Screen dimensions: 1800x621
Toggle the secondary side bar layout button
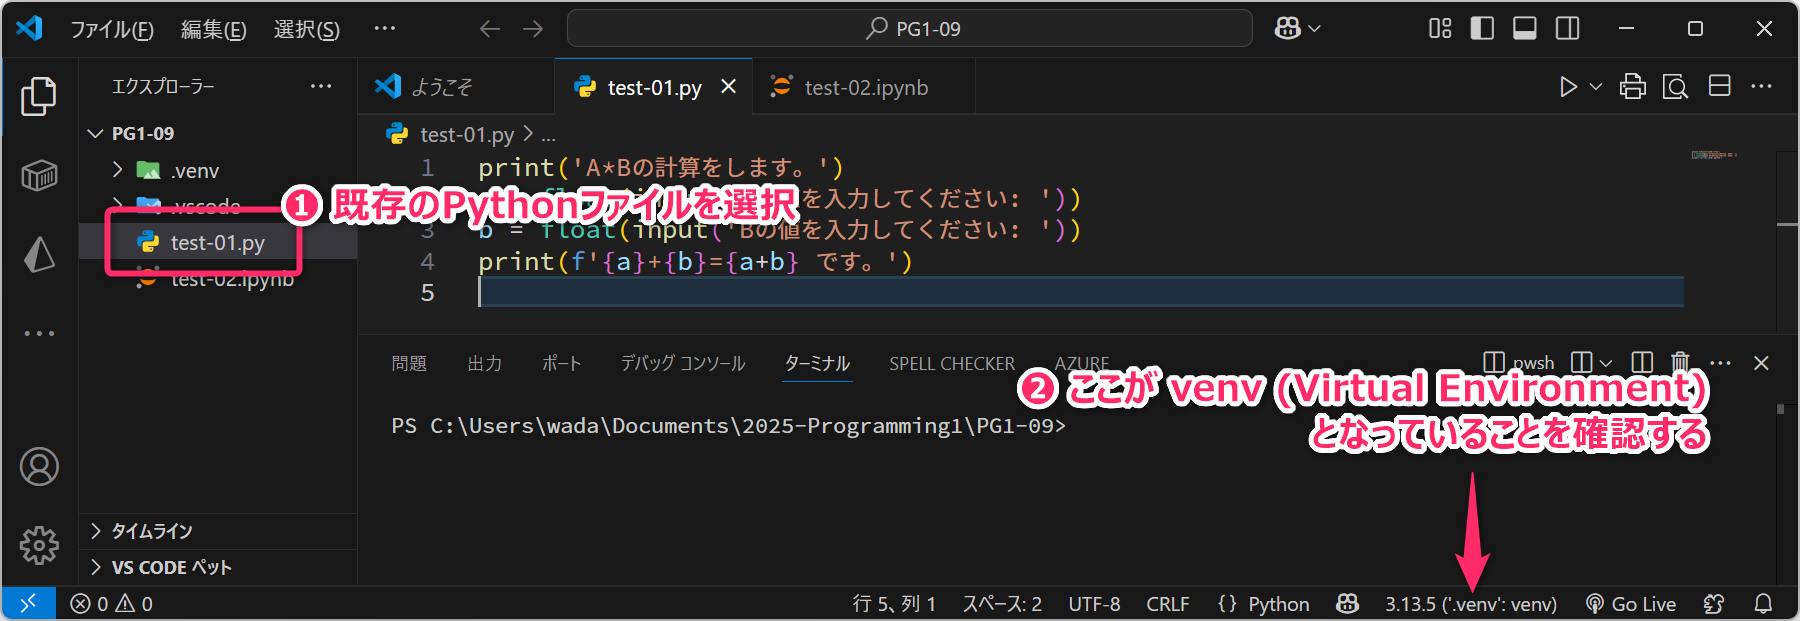(x=1567, y=29)
